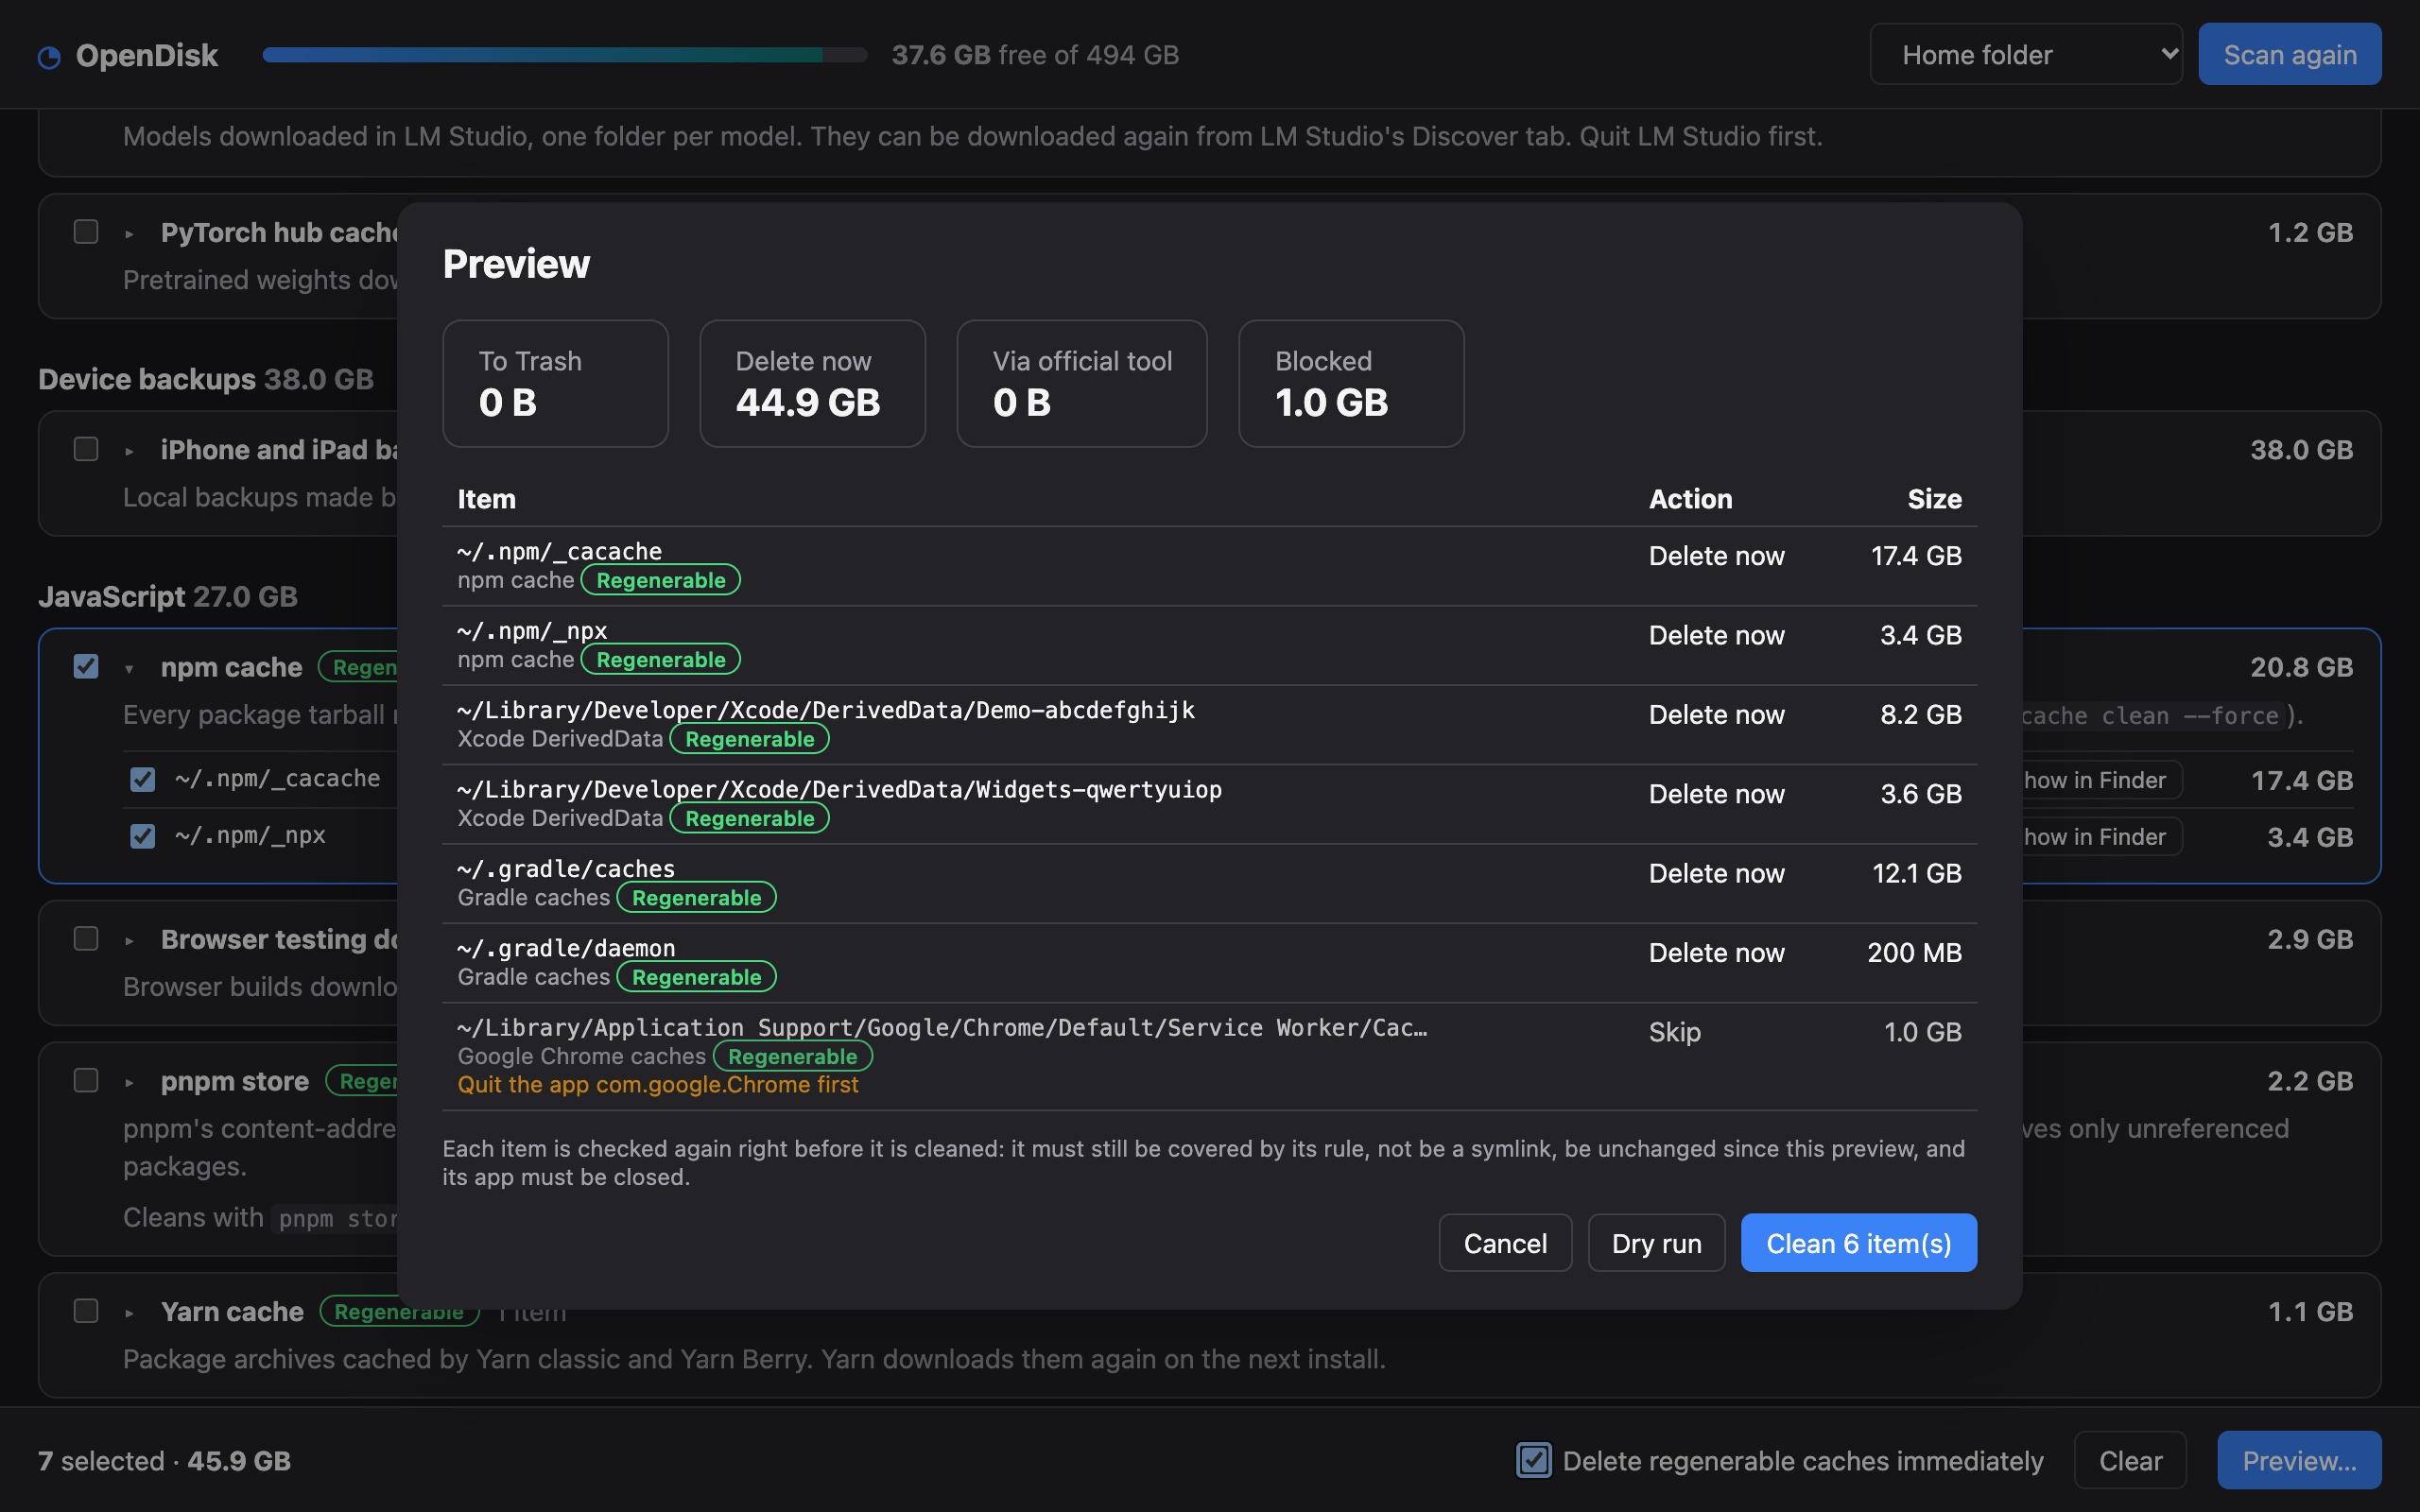Tick the Yarn cache checkbox
The width and height of the screenshot is (2420, 1512).
(86, 1311)
